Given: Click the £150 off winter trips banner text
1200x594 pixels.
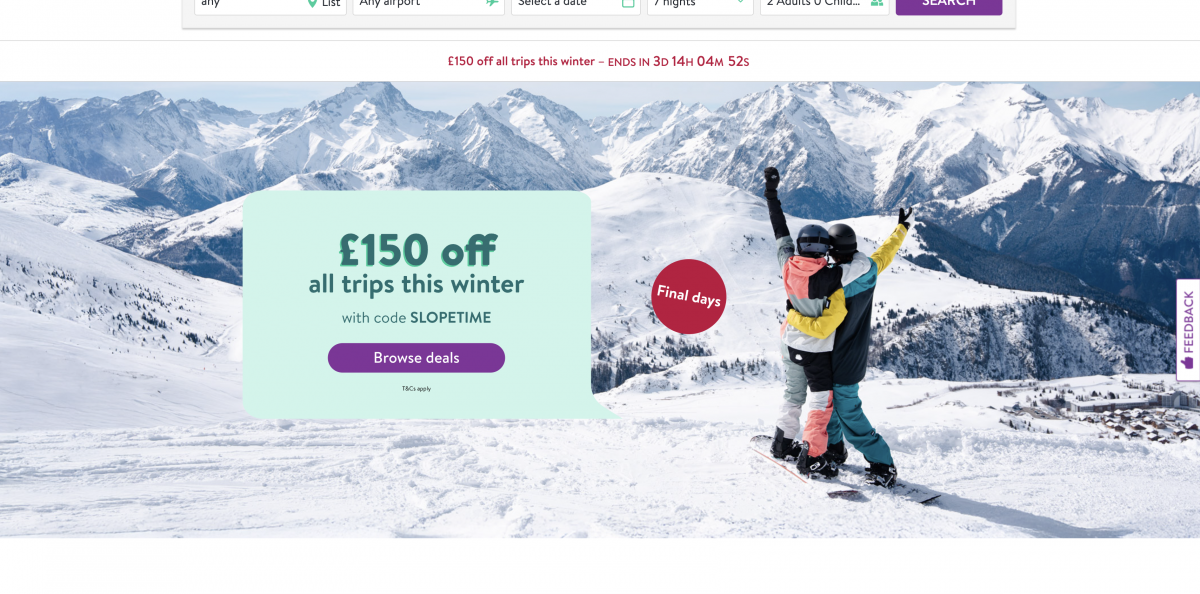Looking at the screenshot, I should 521,62.
